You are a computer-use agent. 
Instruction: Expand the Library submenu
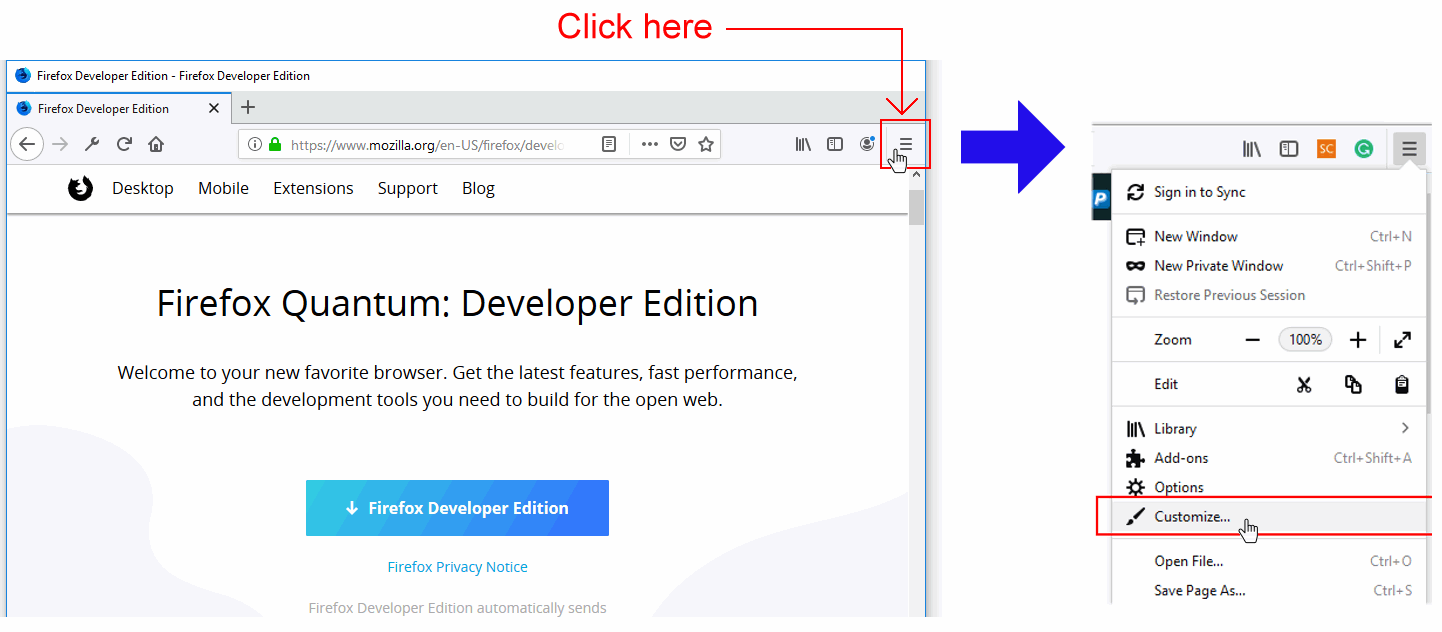[1269, 429]
